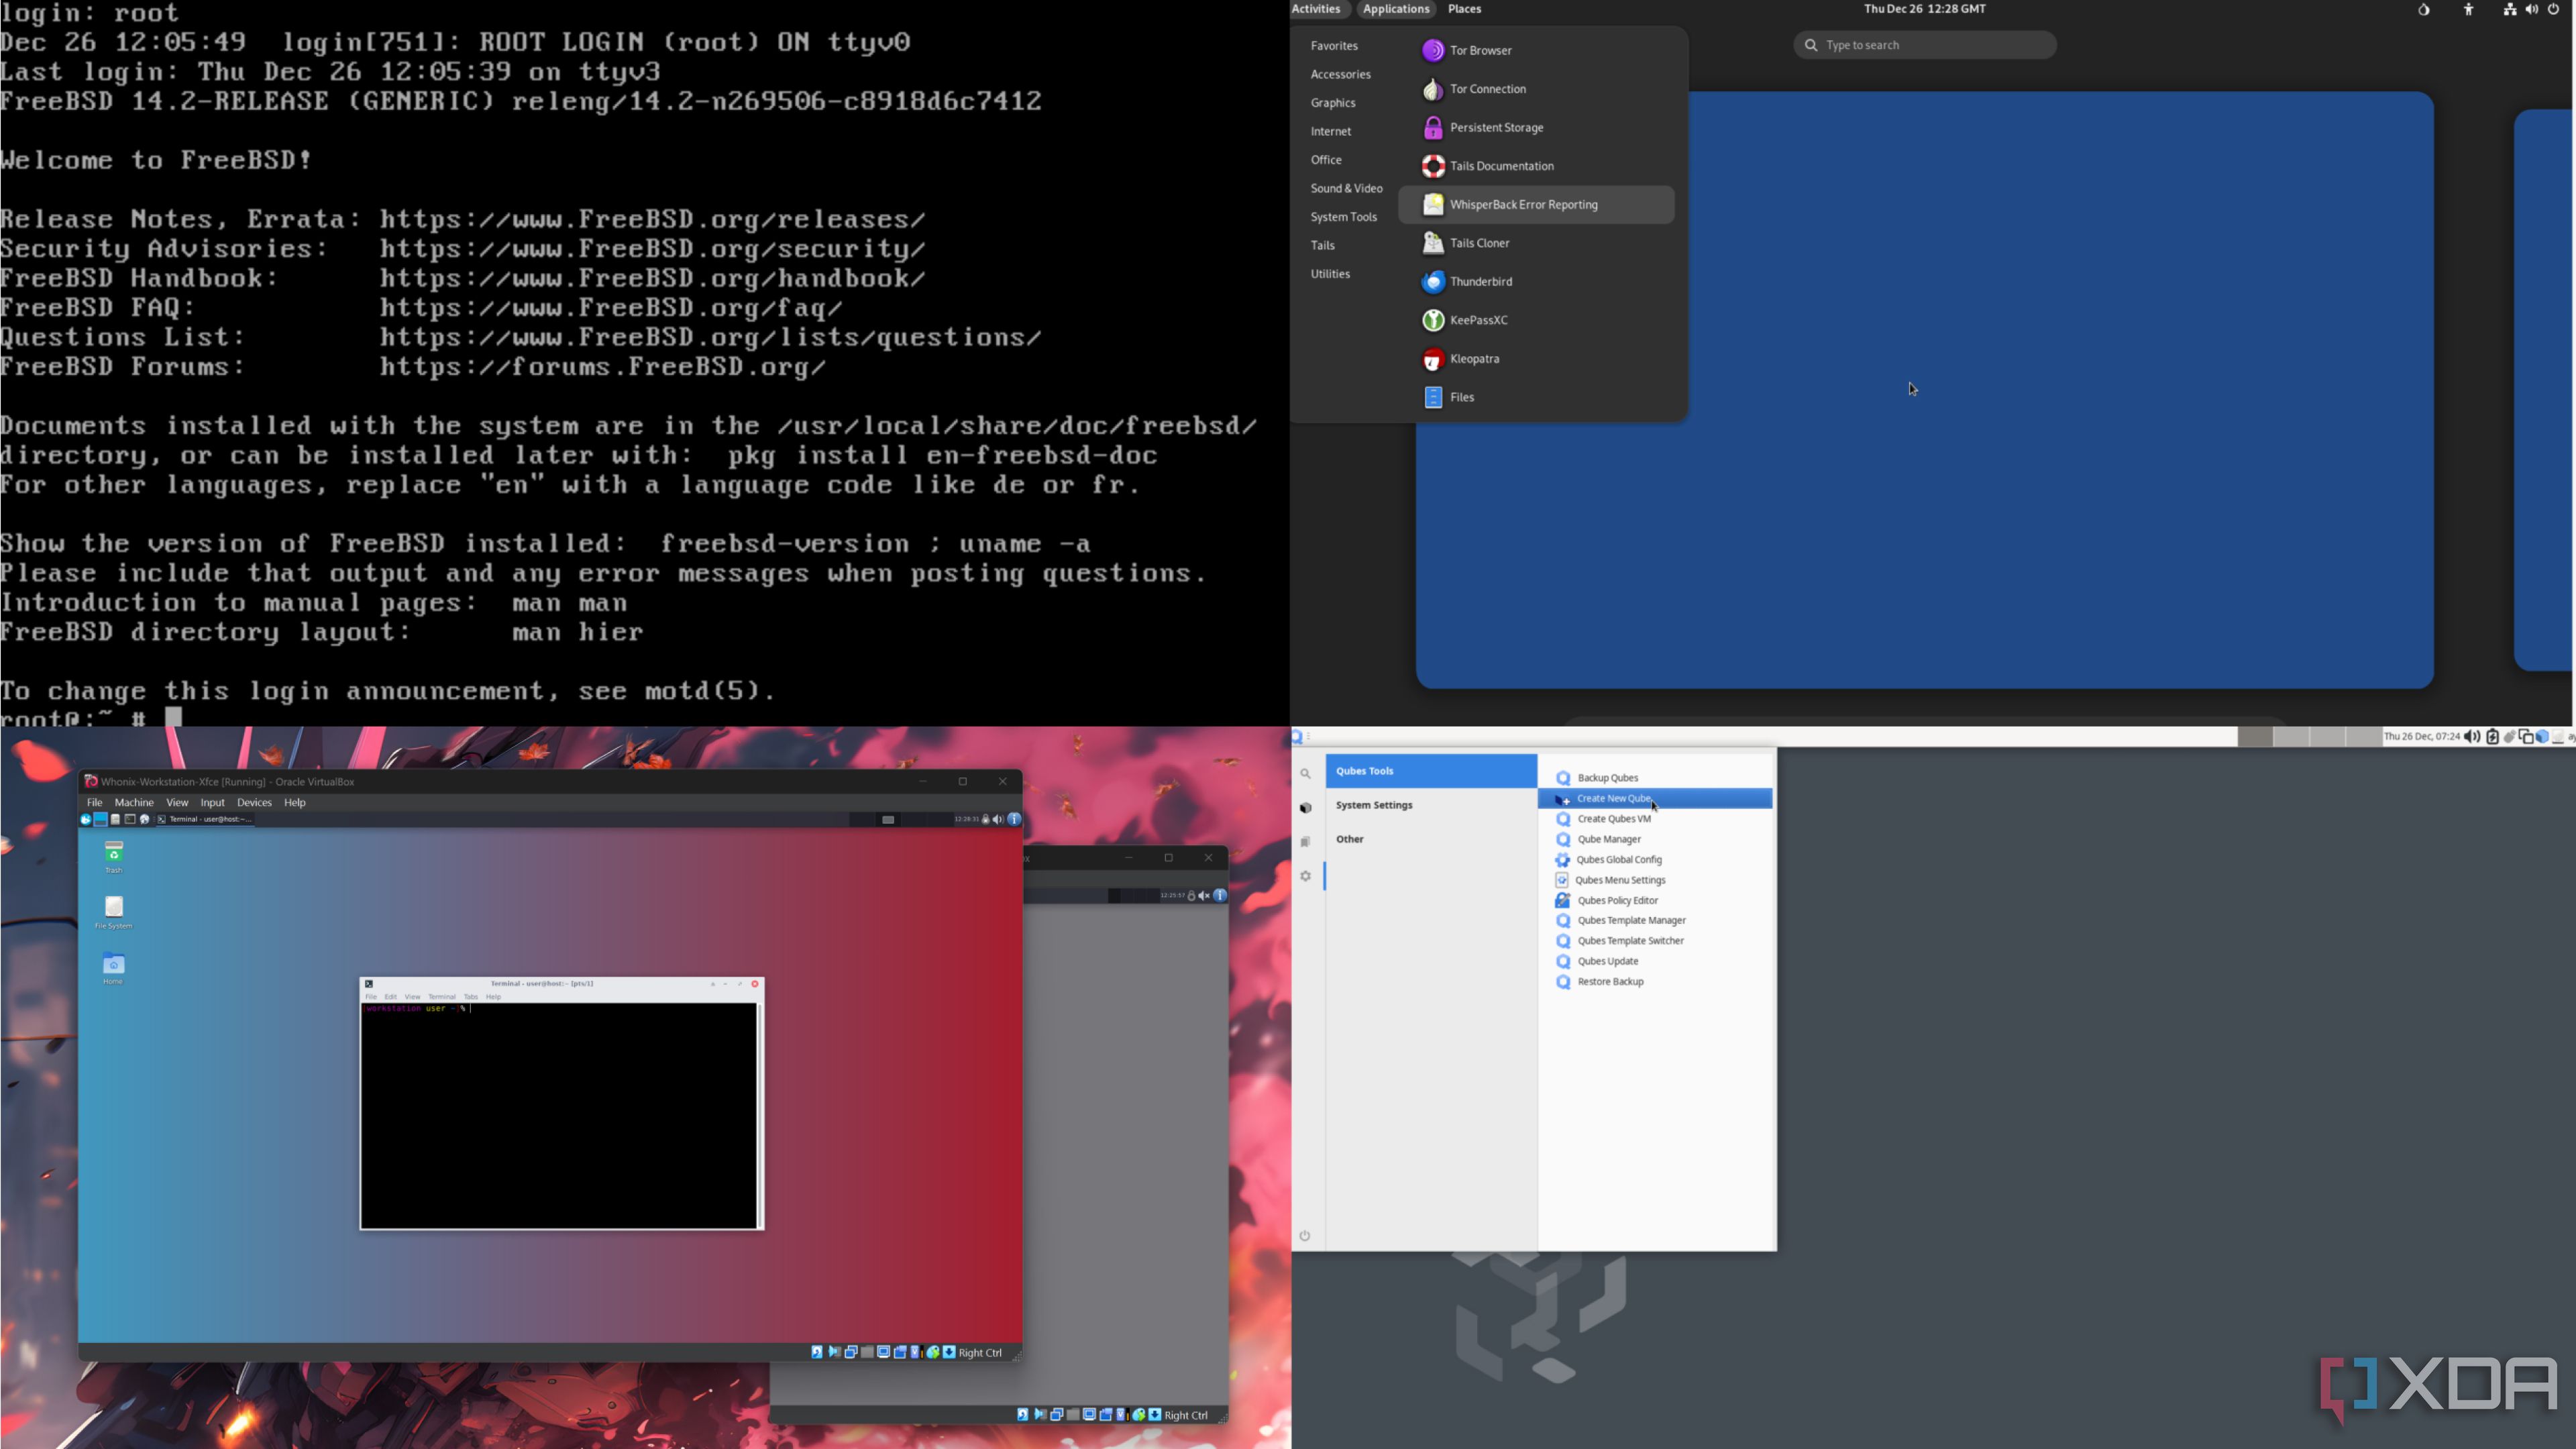Open Qubes Global Config

pos(1620,859)
